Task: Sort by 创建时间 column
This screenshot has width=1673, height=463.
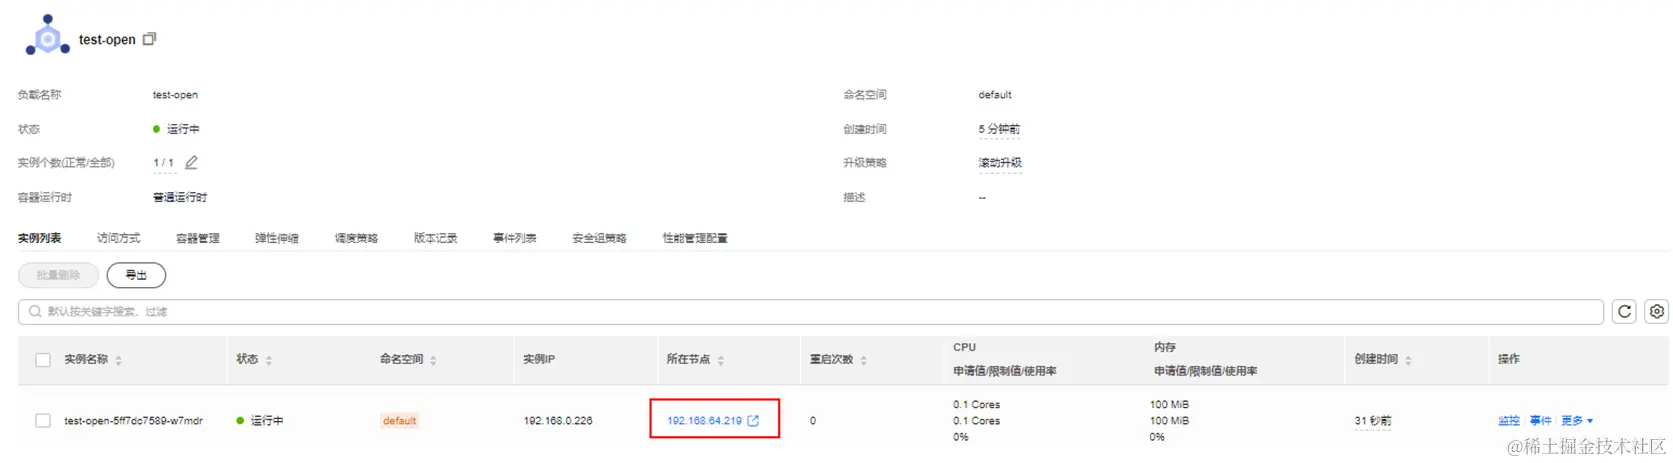Action: 1407,360
